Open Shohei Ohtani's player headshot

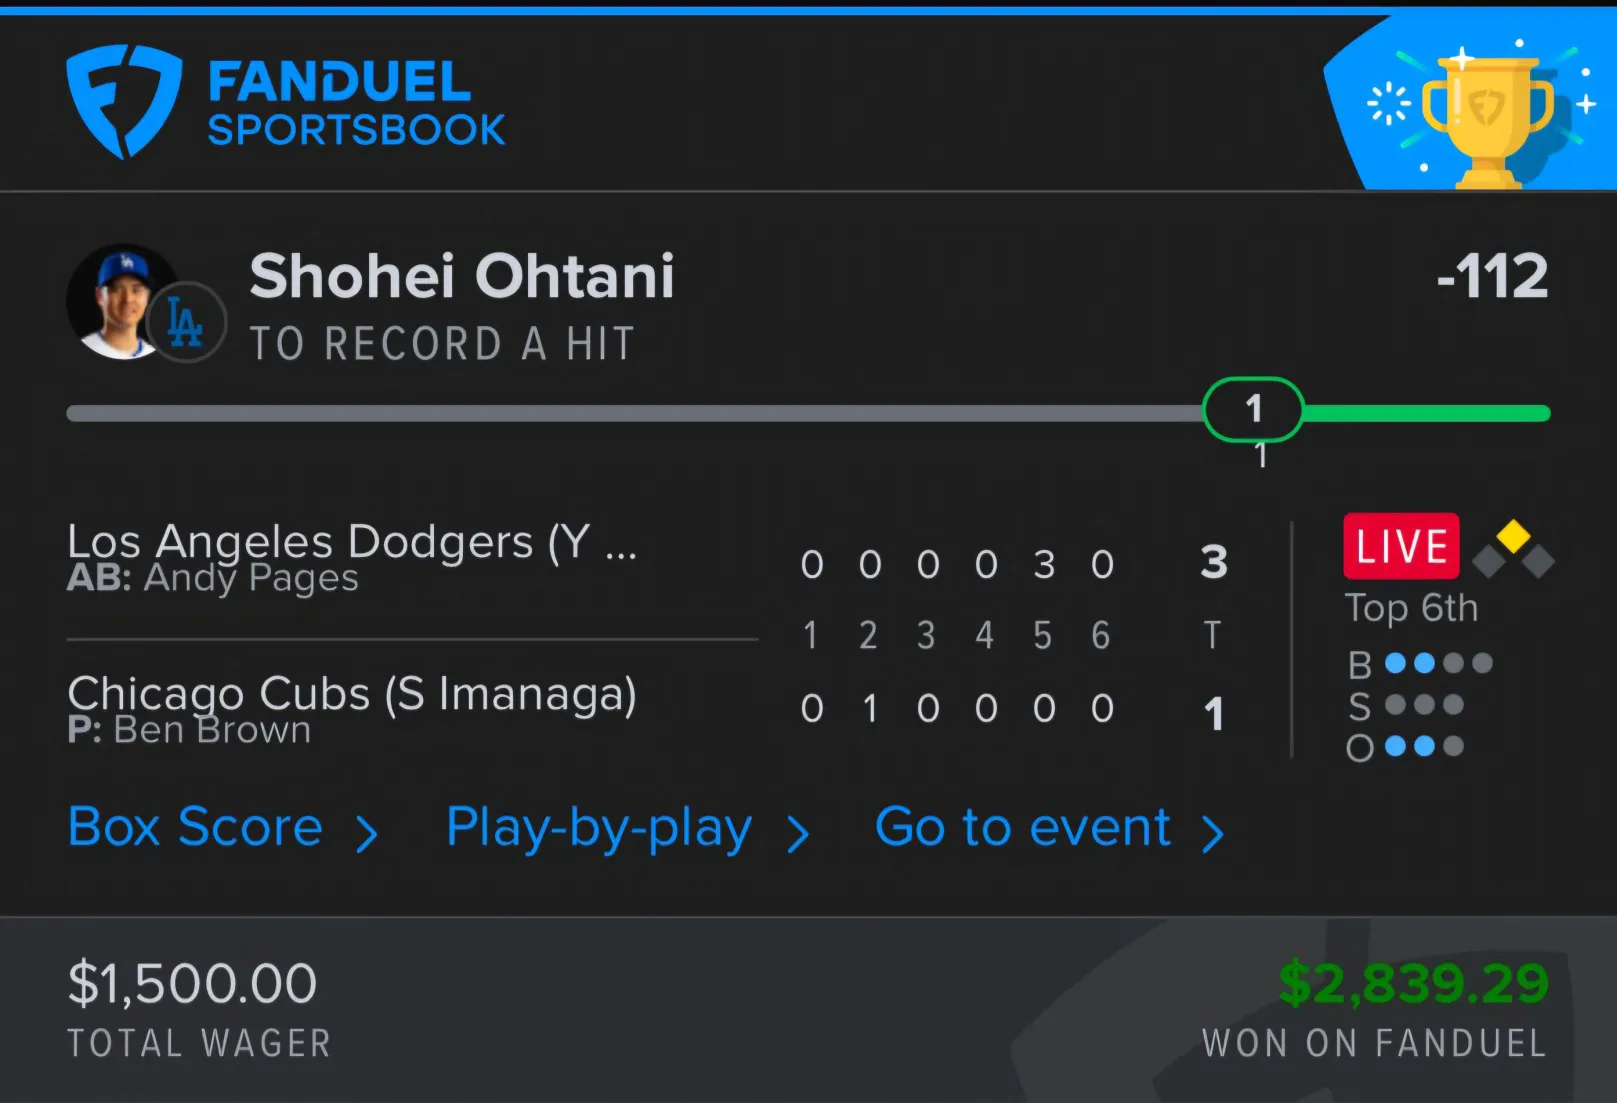point(121,301)
